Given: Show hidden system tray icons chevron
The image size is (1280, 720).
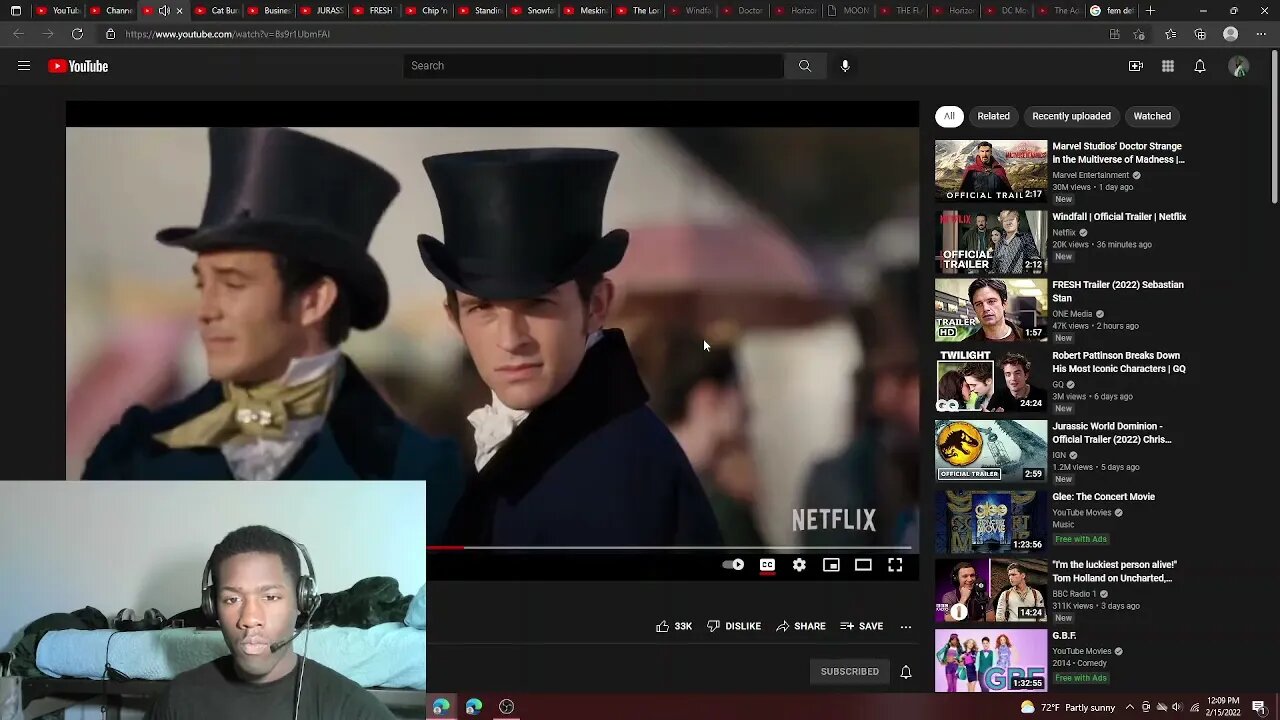Looking at the screenshot, I should tap(1131, 707).
